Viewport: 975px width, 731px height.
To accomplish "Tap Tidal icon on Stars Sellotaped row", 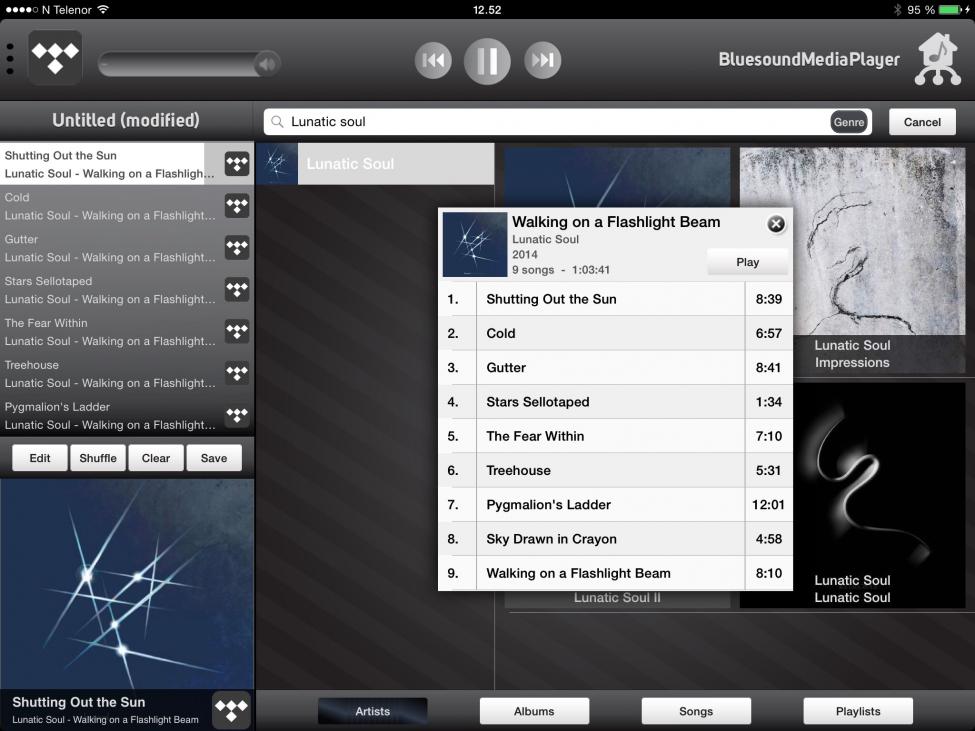I will pyautogui.click(x=237, y=289).
